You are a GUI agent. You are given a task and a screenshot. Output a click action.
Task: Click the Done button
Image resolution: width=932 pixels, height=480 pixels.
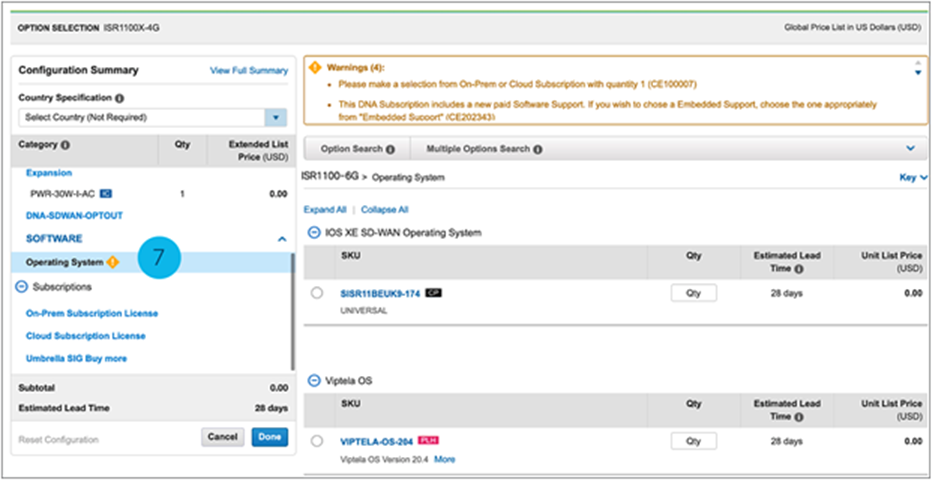click(270, 437)
